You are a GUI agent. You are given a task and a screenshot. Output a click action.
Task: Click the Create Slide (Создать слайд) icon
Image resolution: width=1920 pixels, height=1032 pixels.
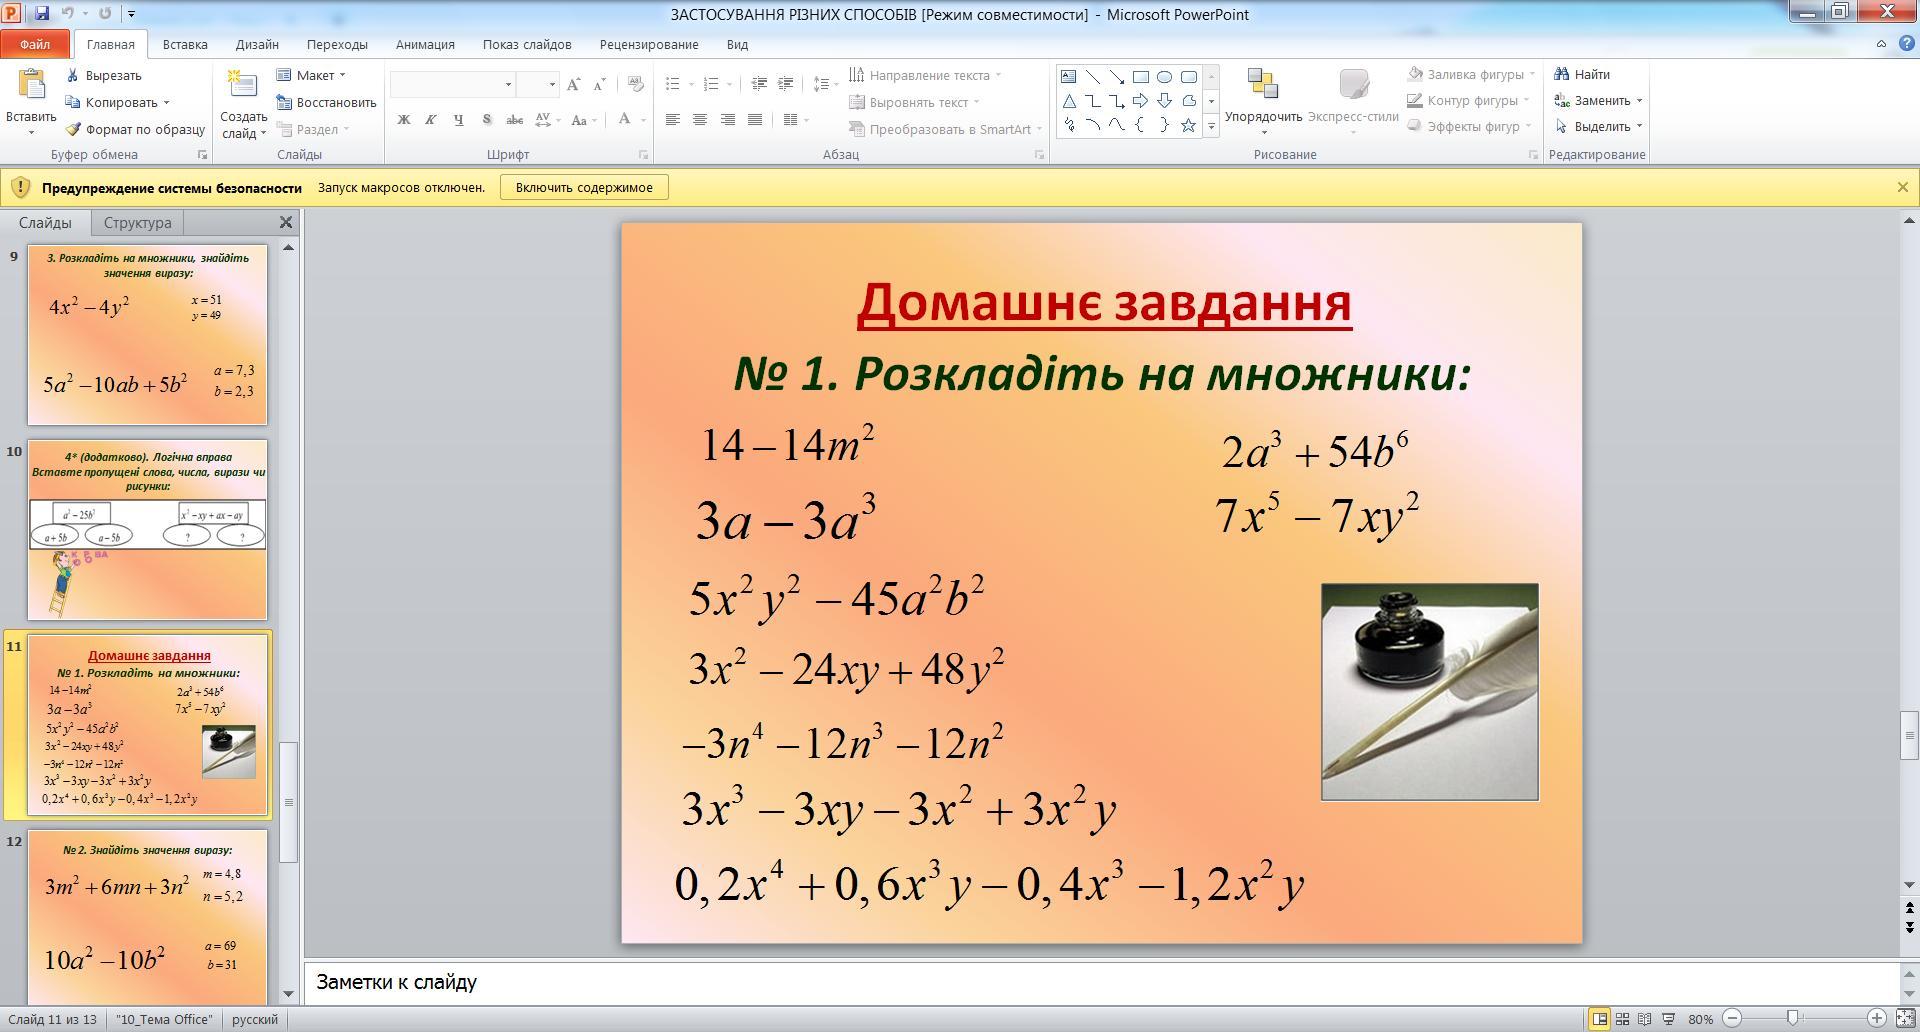coord(243,86)
